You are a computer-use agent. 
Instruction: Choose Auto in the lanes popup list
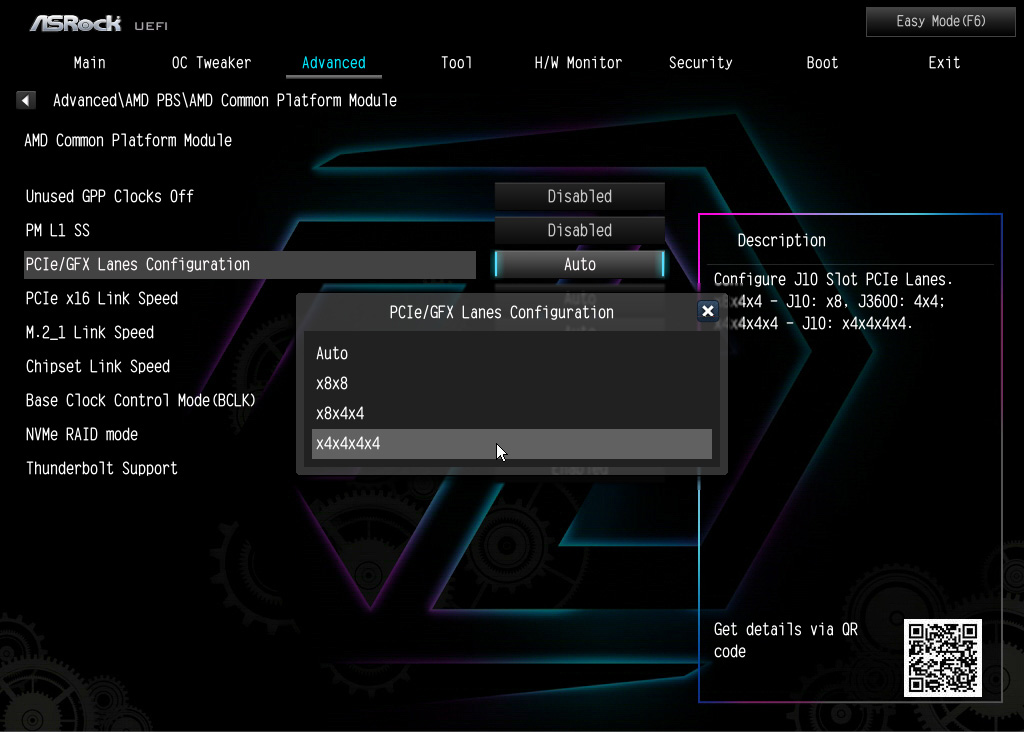511,353
